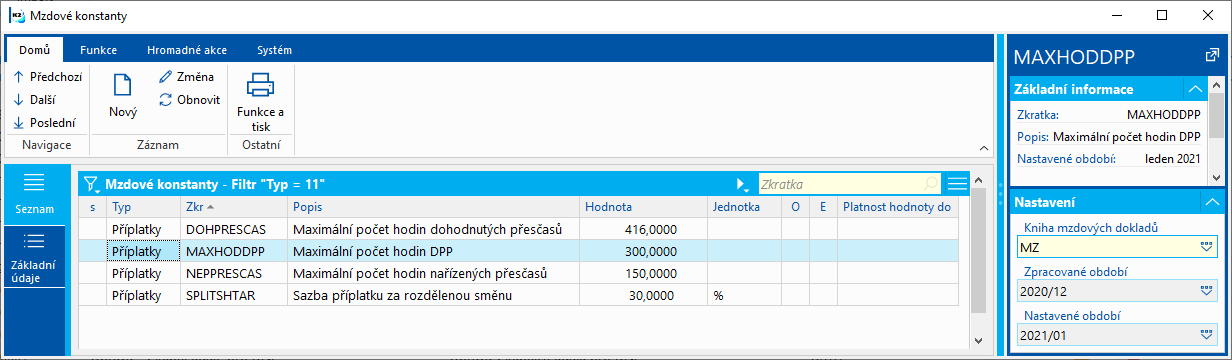Screen dimensions: 1232x360
Task: Click the Nastavené období value leden 2021
Action: tap(1172, 158)
